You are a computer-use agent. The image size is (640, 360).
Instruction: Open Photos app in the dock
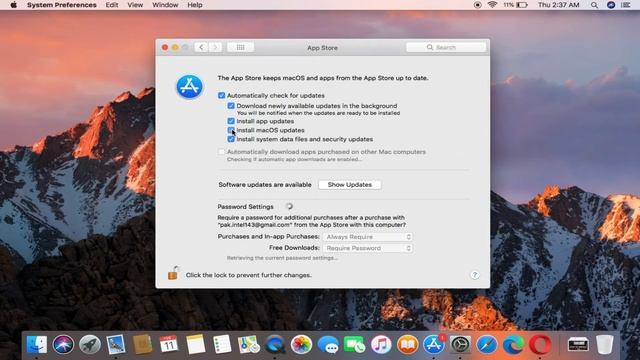point(301,344)
